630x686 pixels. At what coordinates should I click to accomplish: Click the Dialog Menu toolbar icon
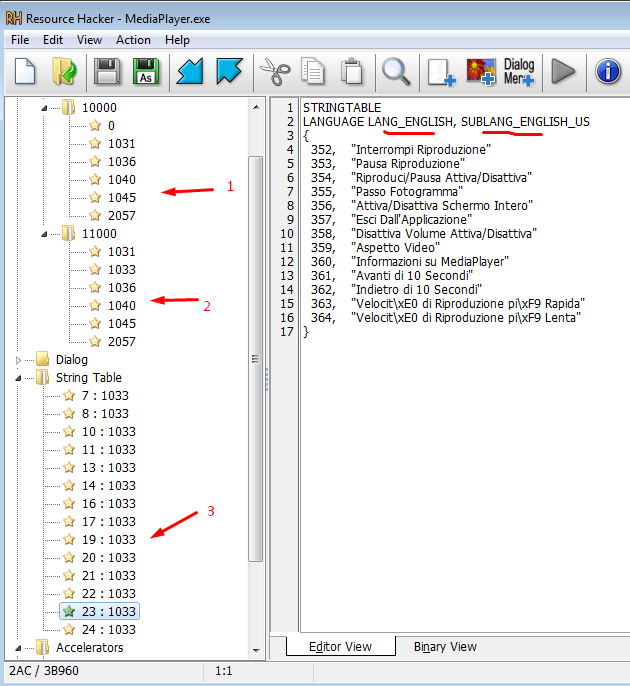pos(519,72)
